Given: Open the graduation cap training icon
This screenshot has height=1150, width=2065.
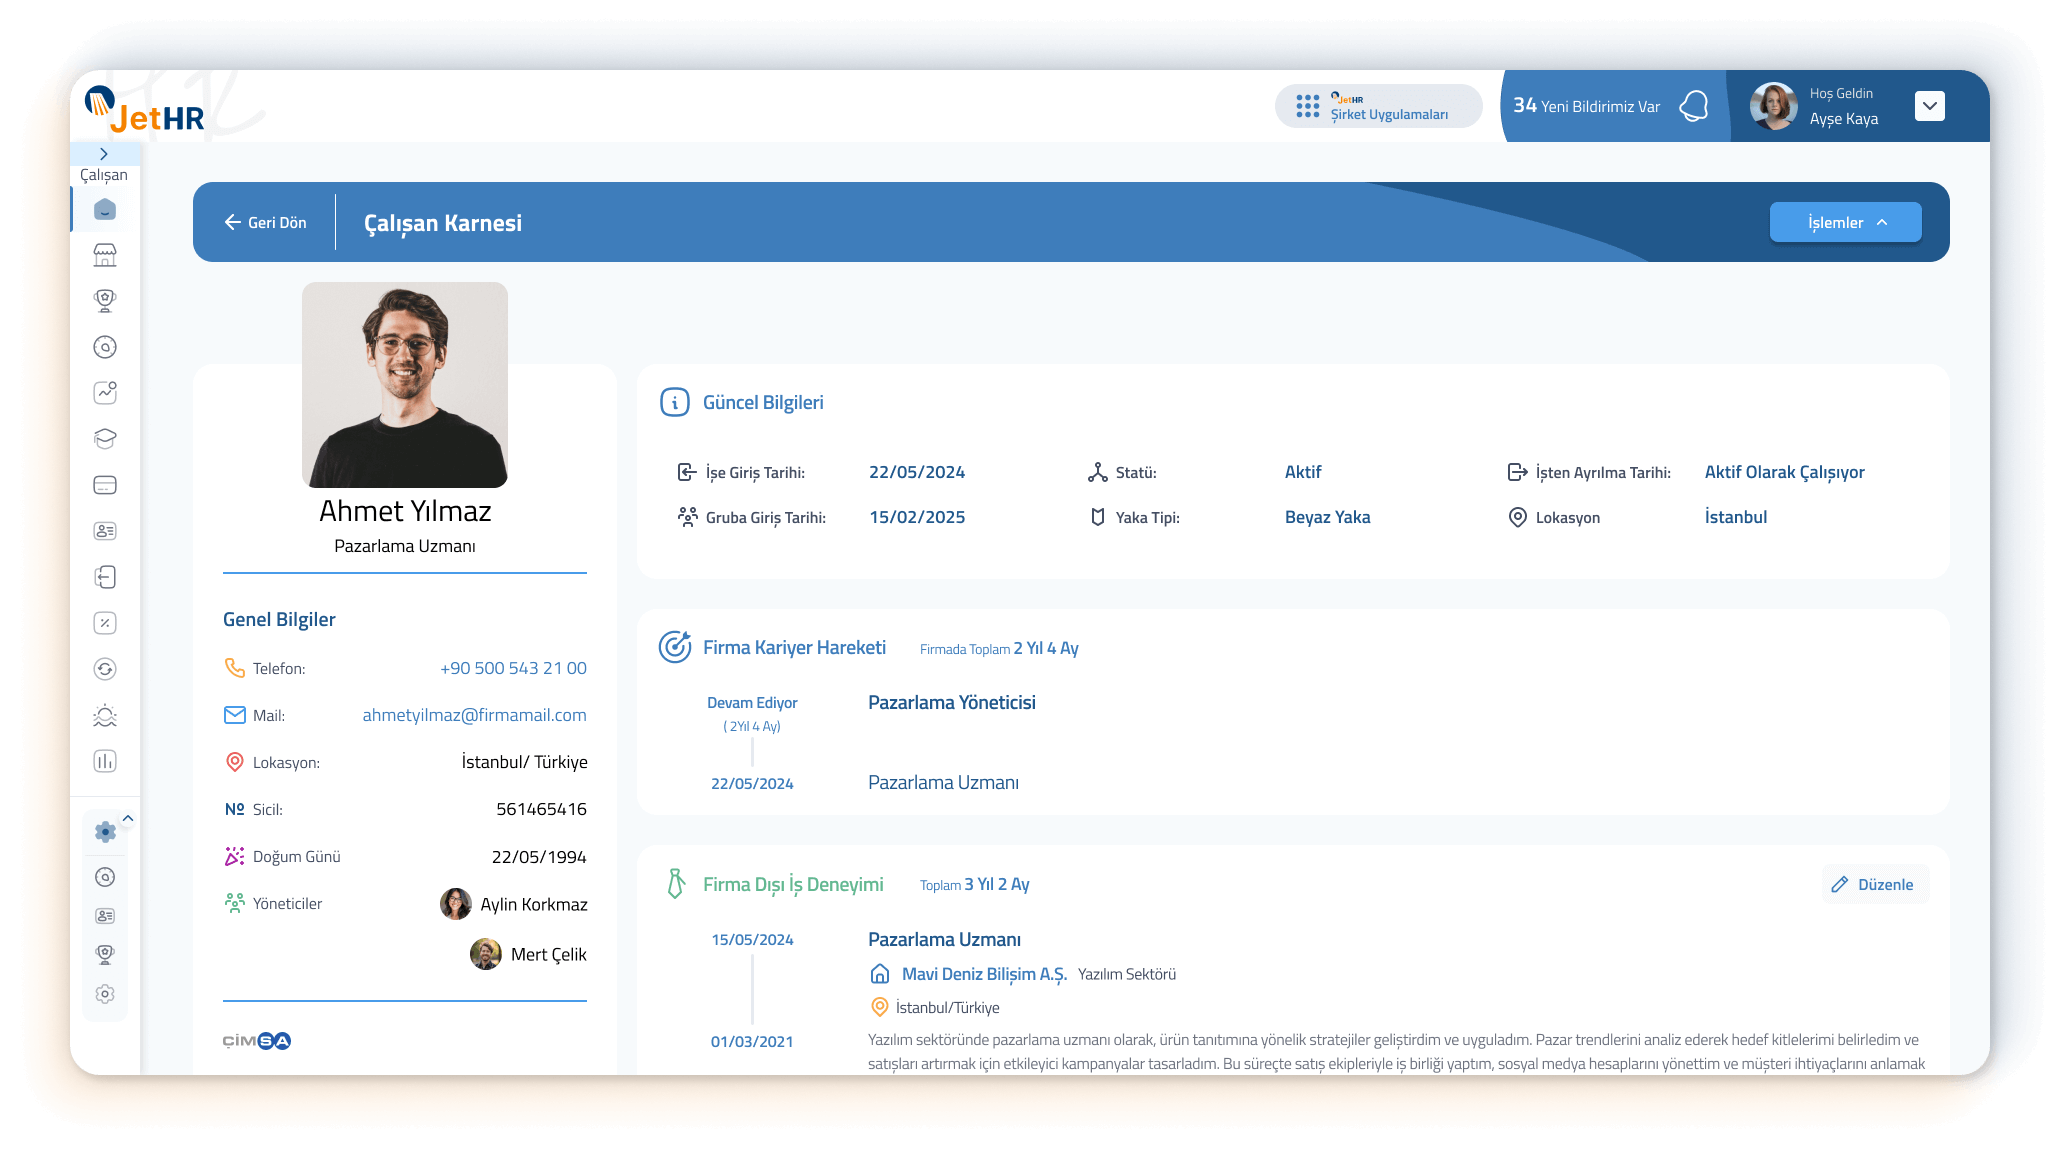Looking at the screenshot, I should (x=105, y=439).
